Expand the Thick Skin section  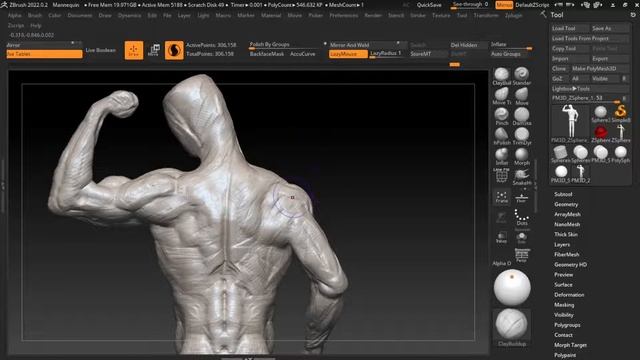(x=566, y=234)
